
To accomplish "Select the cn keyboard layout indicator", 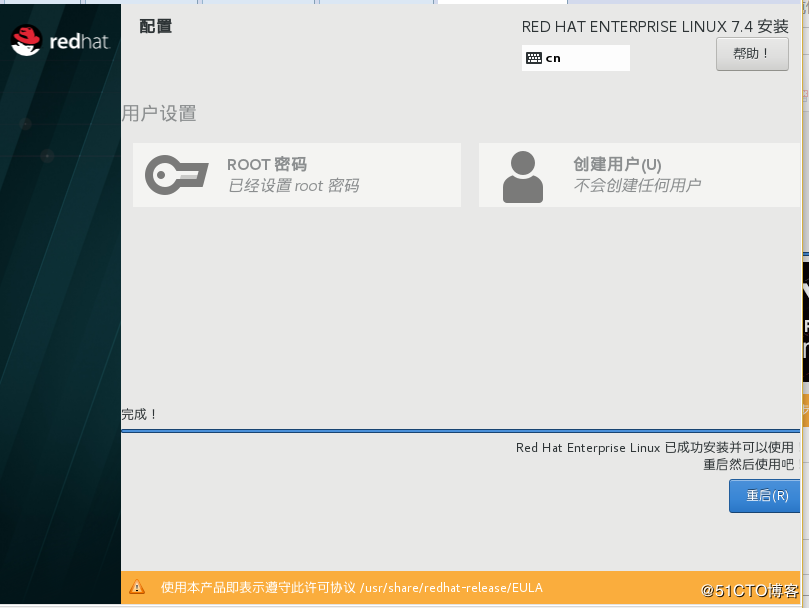I will coord(575,58).
